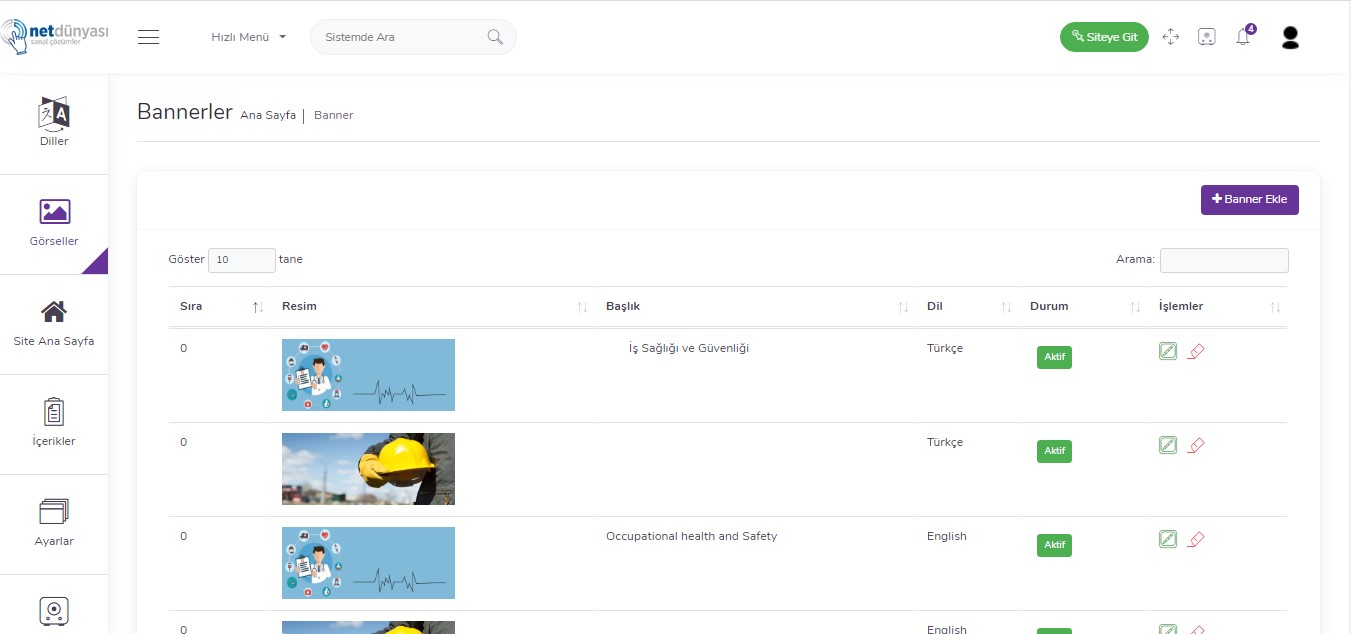Click English in Occupational health row
This screenshot has height=634, width=1351.
(947, 536)
